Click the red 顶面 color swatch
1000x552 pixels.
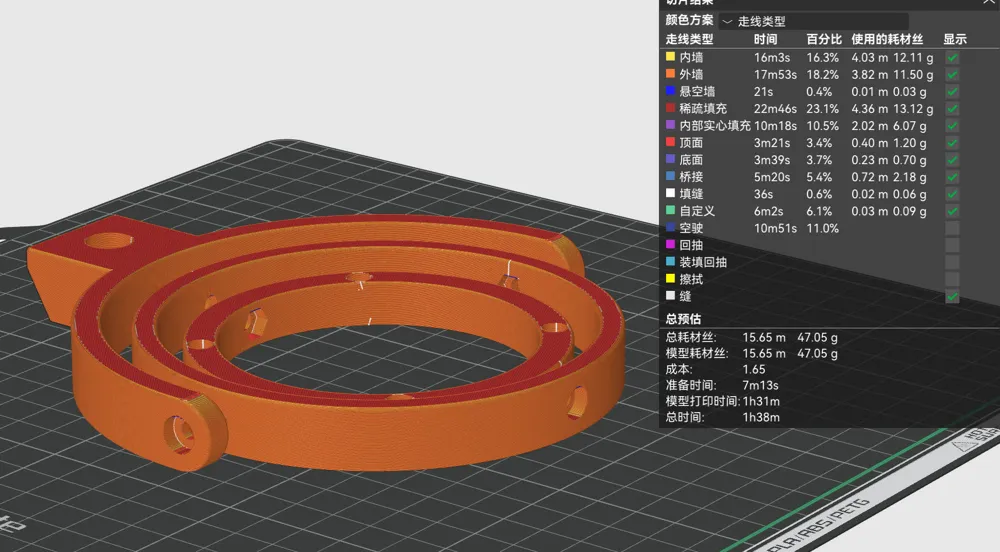click(670, 142)
